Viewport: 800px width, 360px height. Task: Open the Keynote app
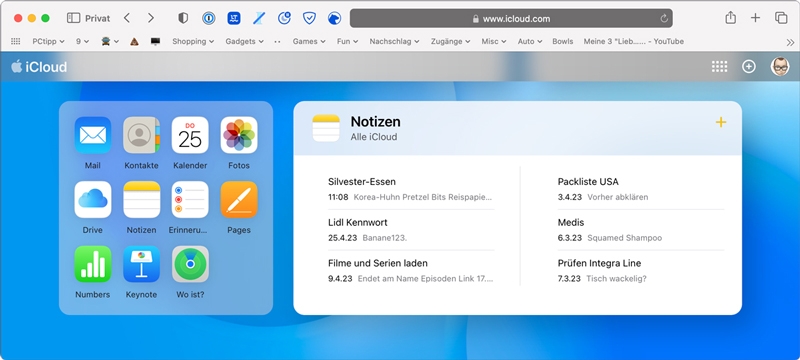[141, 264]
